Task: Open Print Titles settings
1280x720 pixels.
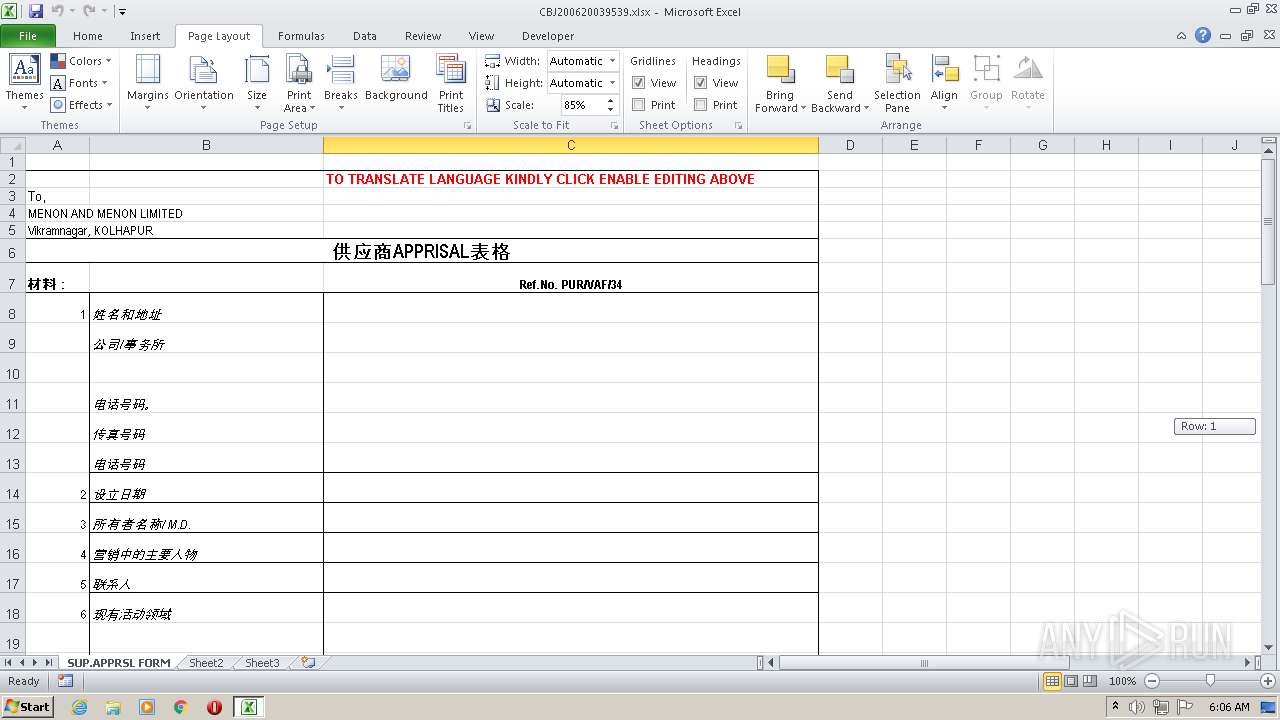Action: click(x=451, y=83)
